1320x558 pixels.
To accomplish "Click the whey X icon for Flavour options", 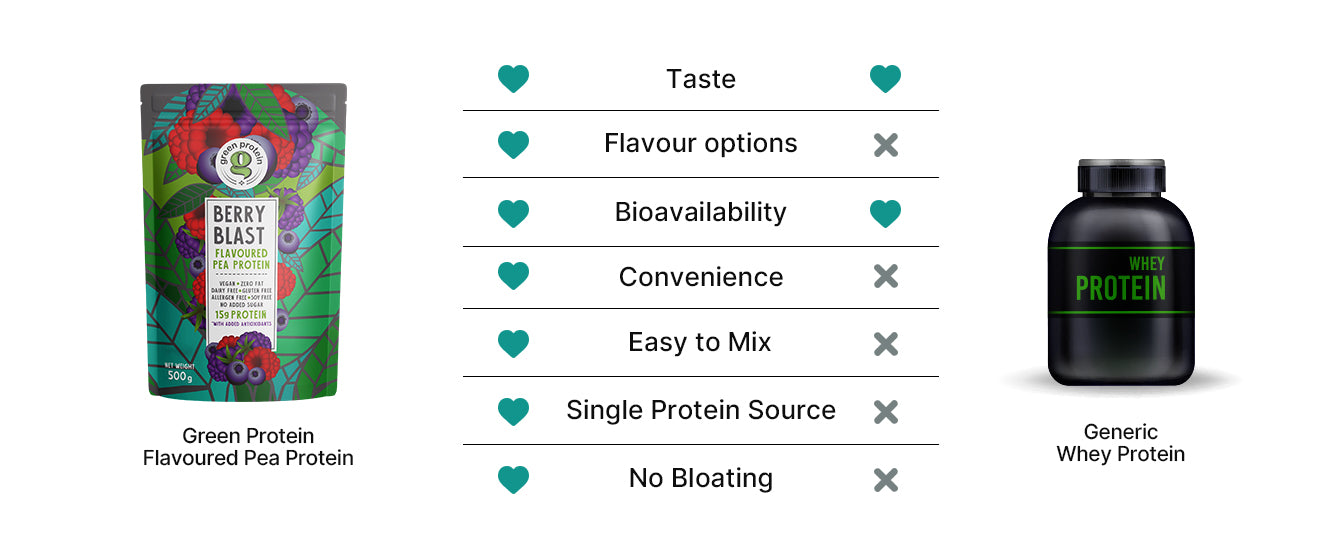I will 885,145.
